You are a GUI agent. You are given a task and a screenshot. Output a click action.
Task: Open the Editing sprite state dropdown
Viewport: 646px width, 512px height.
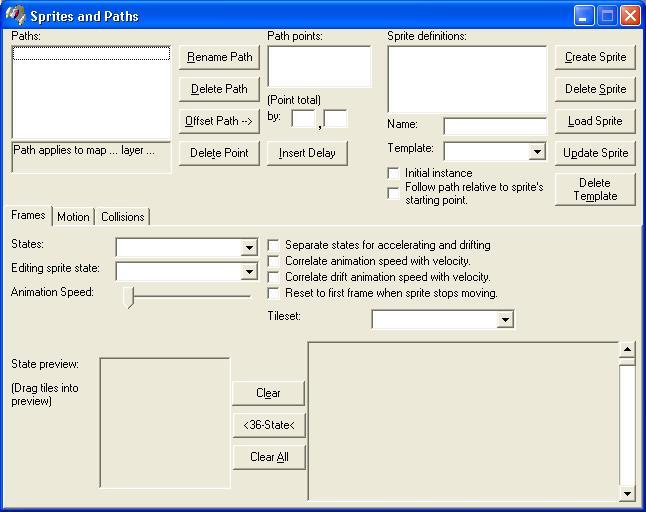coord(249,271)
